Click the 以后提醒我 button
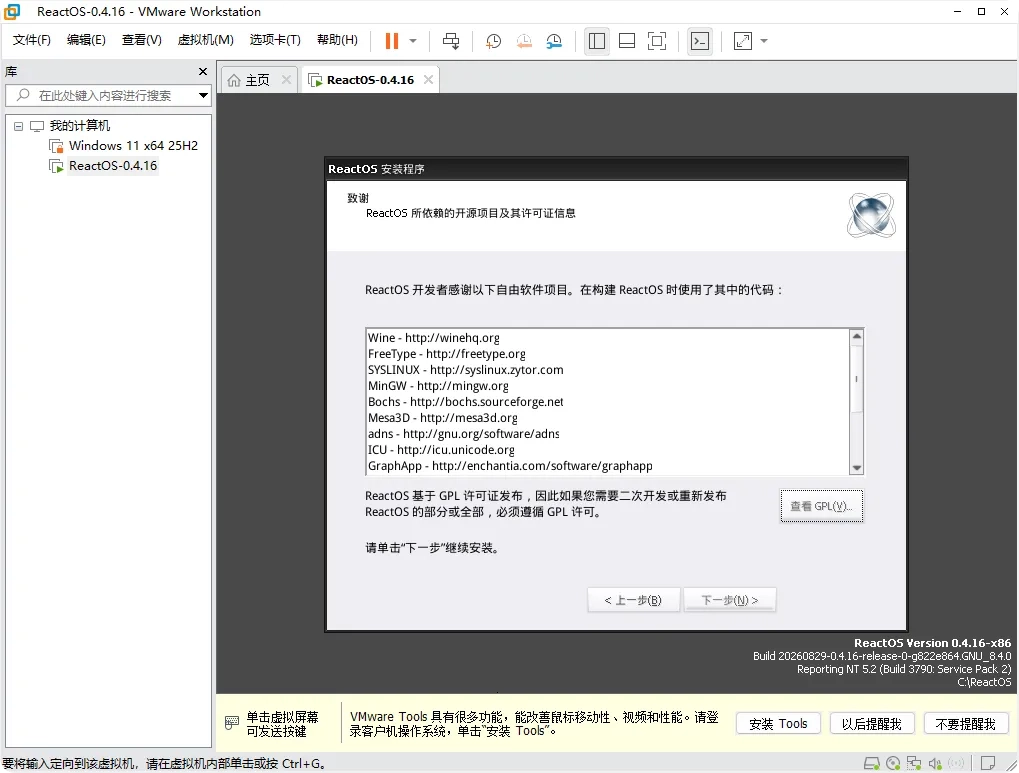This screenshot has width=1019, height=773. coord(871,724)
